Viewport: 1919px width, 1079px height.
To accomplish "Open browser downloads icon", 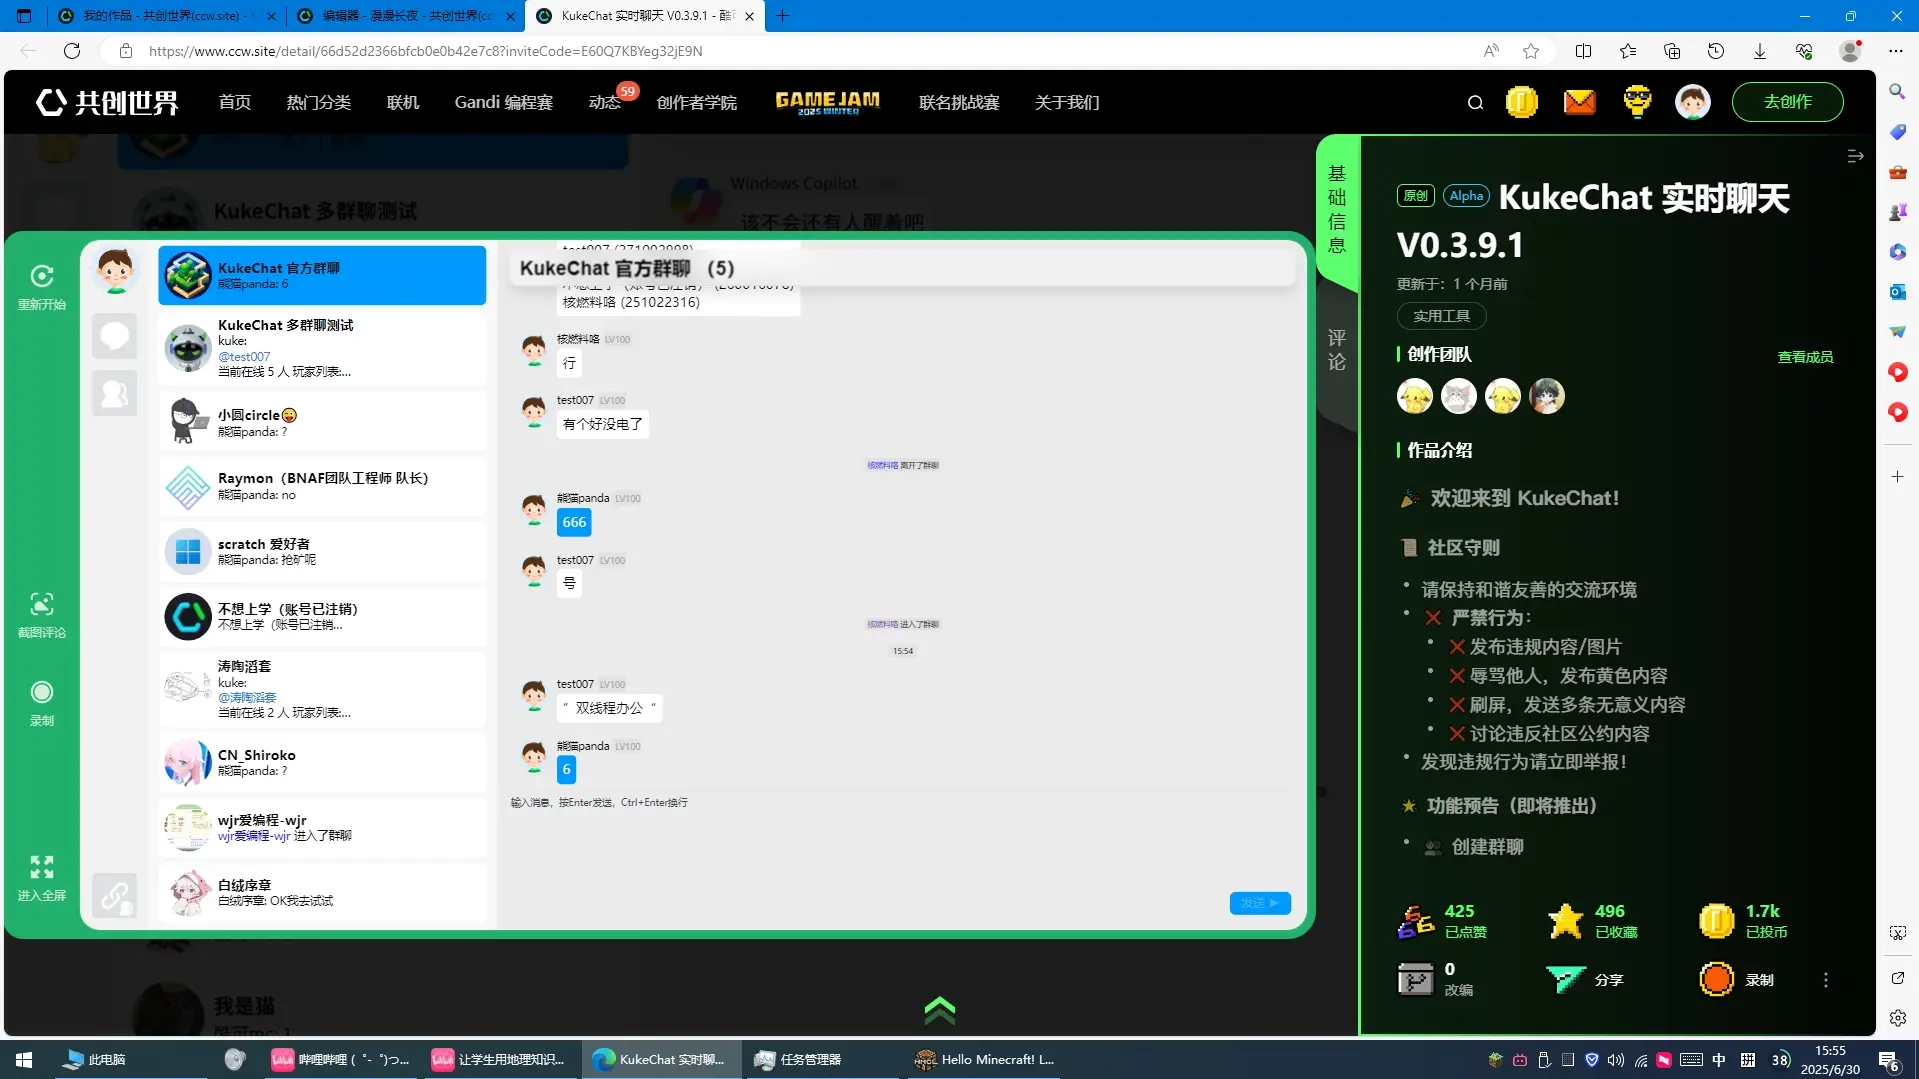I will click(1760, 51).
